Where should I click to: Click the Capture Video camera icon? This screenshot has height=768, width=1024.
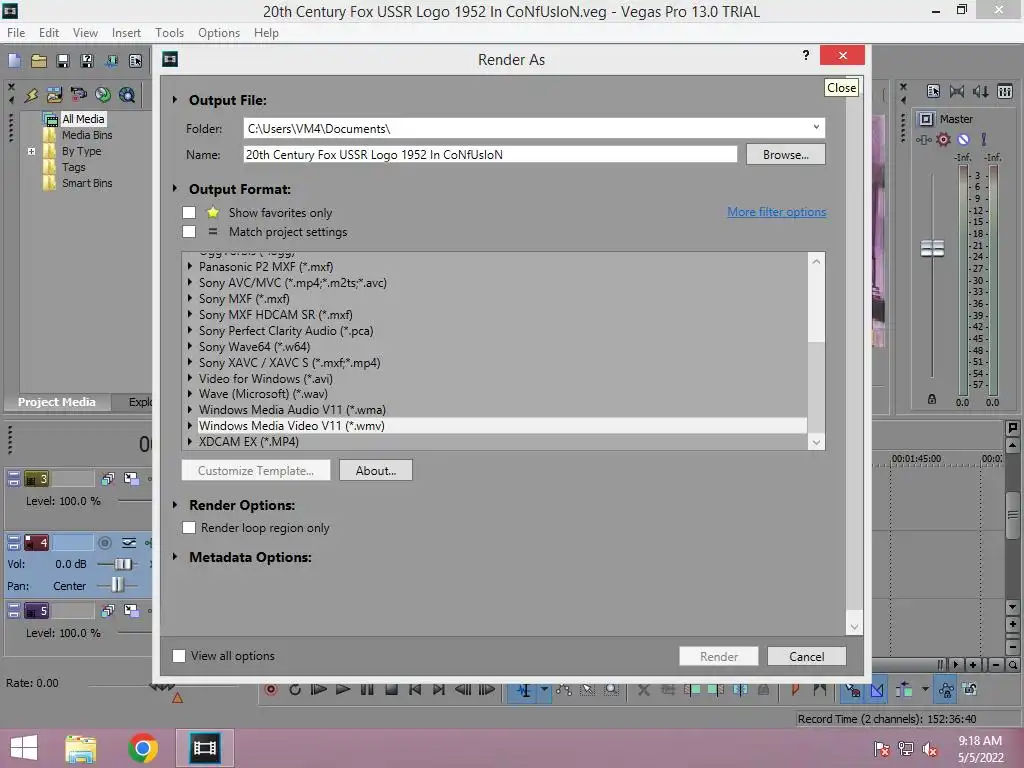coord(78,95)
